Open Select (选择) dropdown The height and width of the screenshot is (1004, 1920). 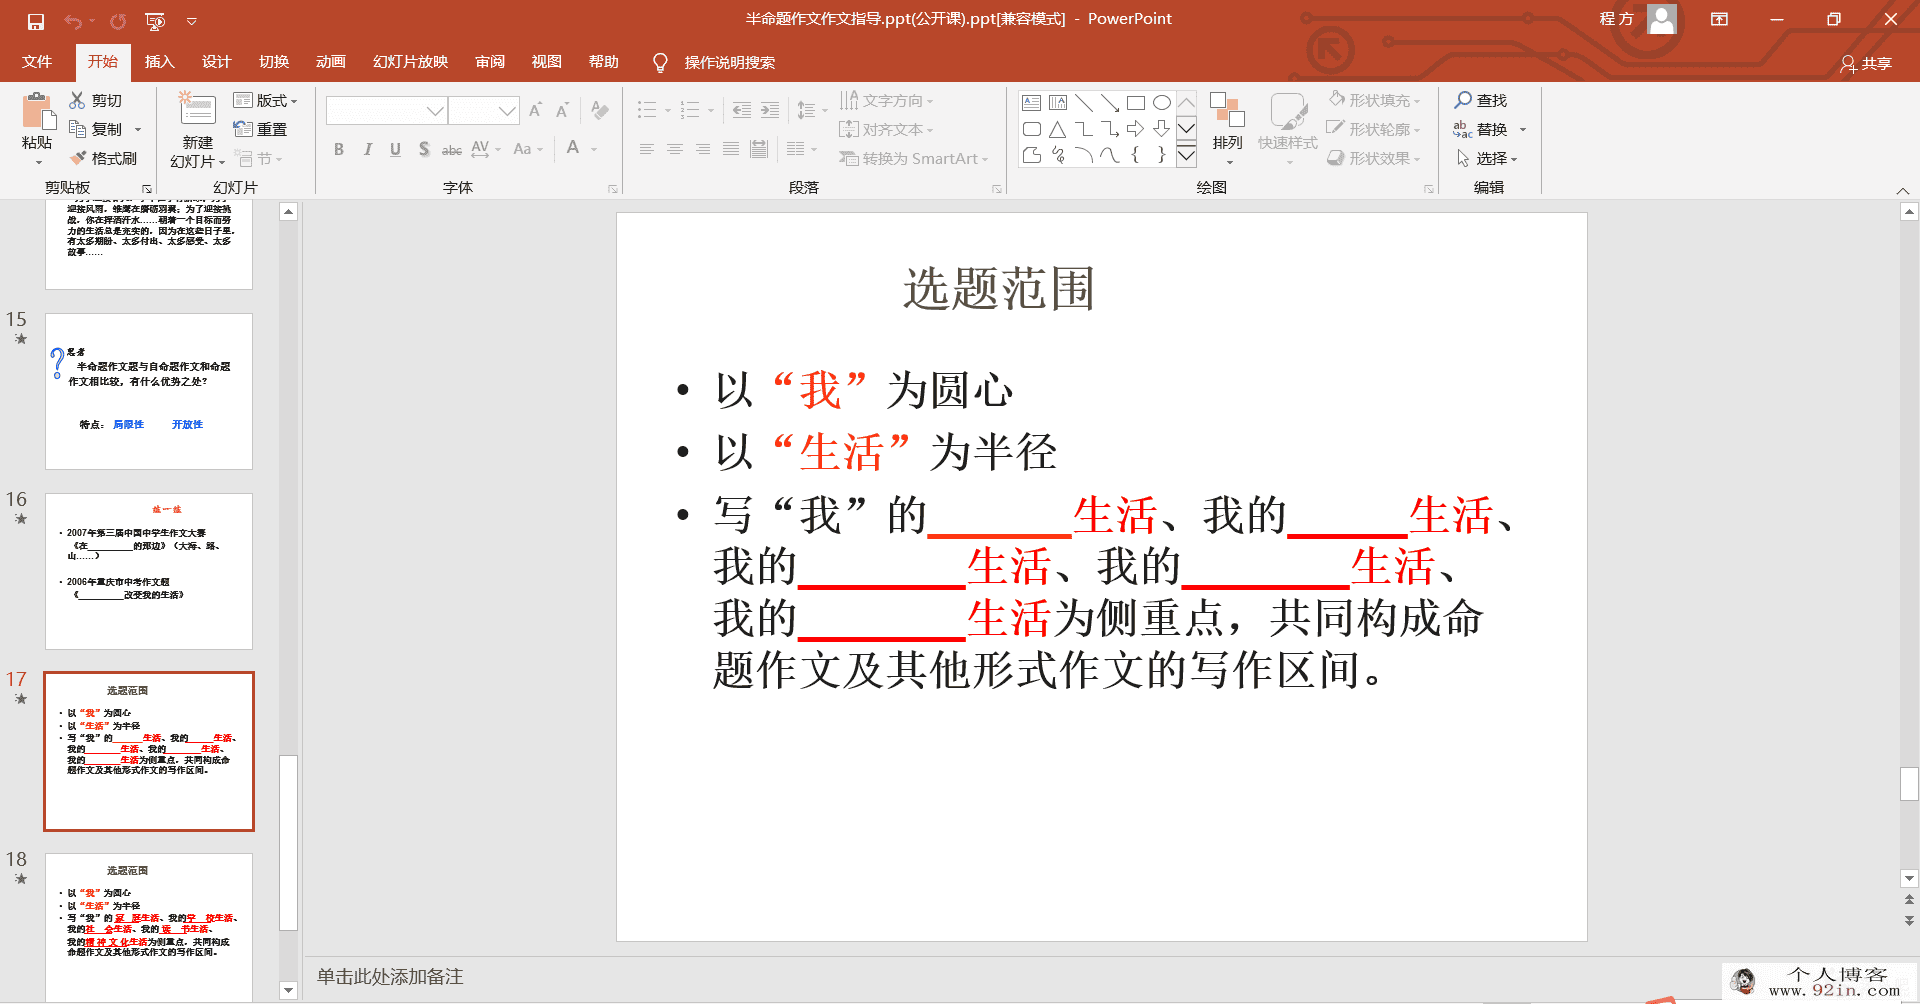[x=1487, y=158]
